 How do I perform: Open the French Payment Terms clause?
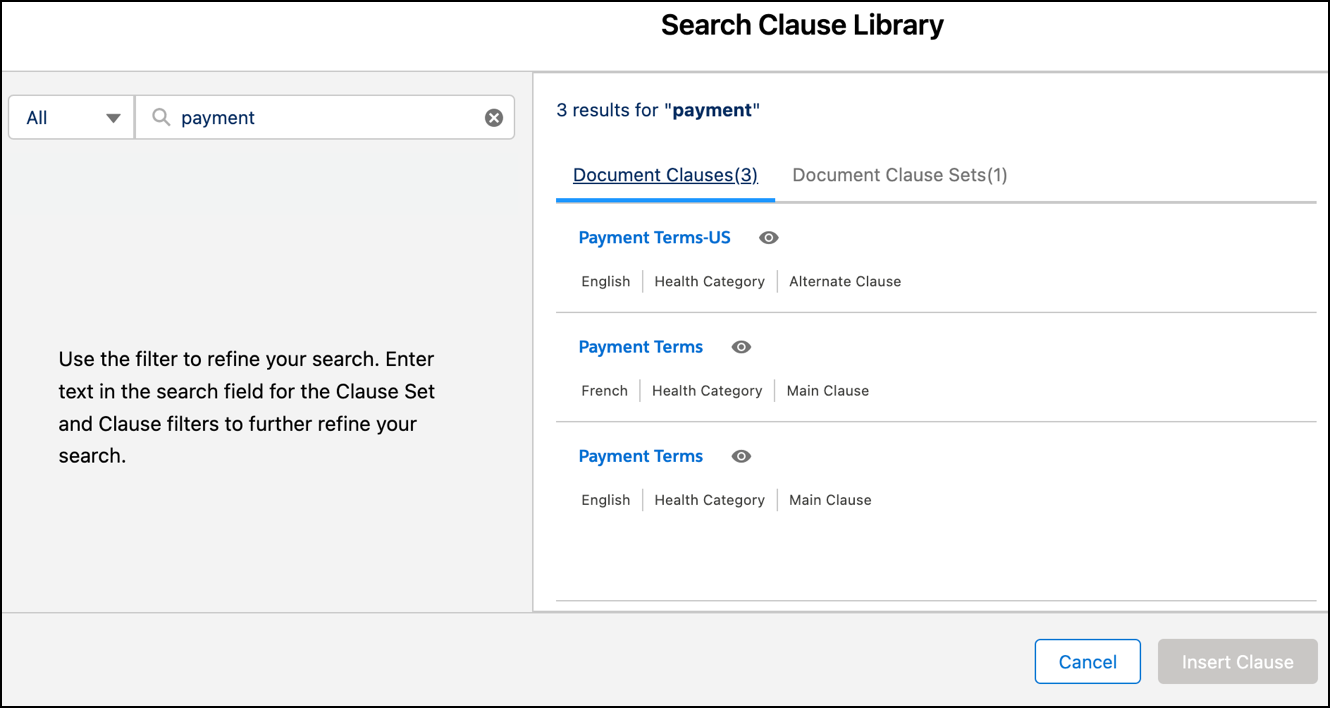coord(641,346)
